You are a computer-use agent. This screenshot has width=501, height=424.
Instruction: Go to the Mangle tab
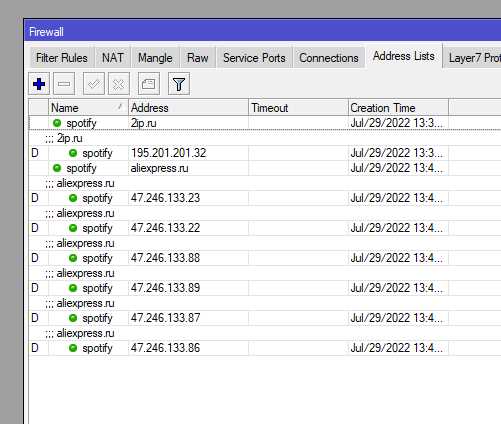(155, 58)
